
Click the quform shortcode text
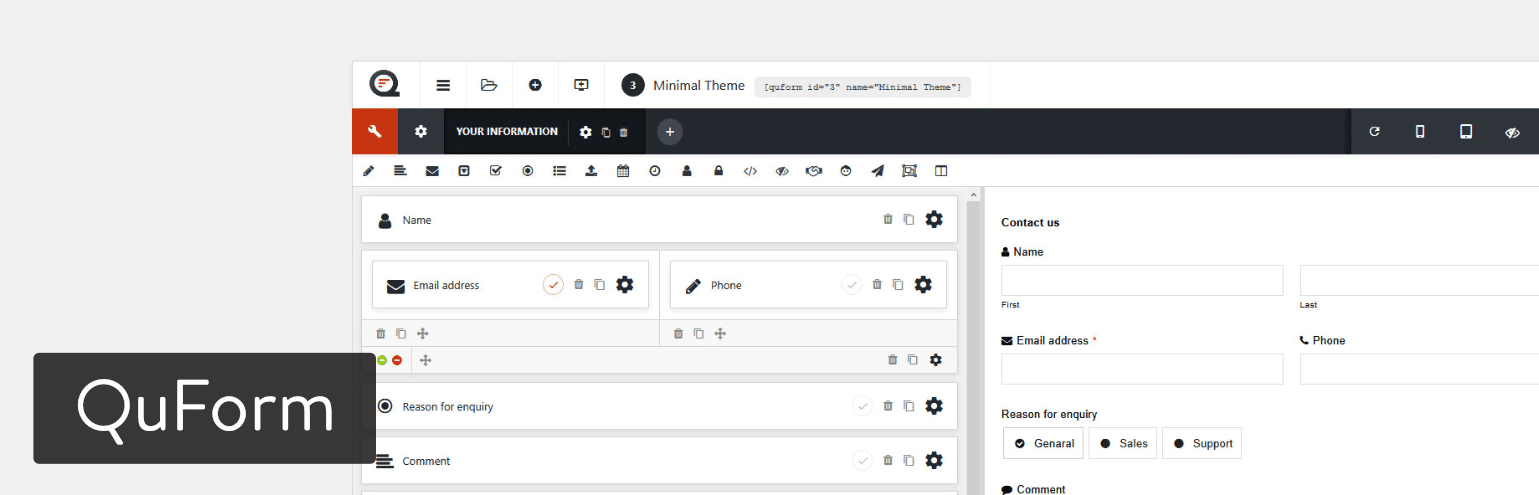(x=861, y=87)
